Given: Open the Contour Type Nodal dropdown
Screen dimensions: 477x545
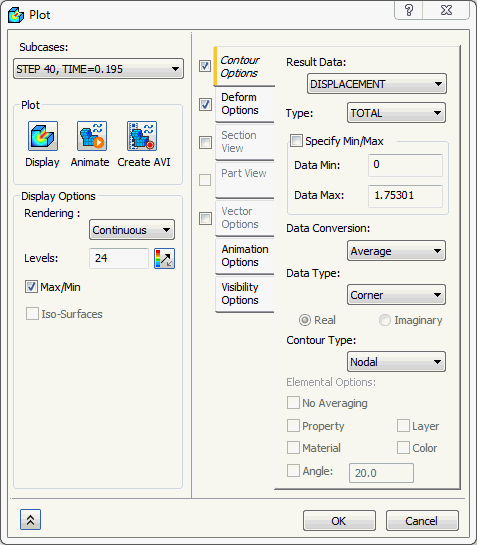Looking at the screenshot, I should (396, 362).
